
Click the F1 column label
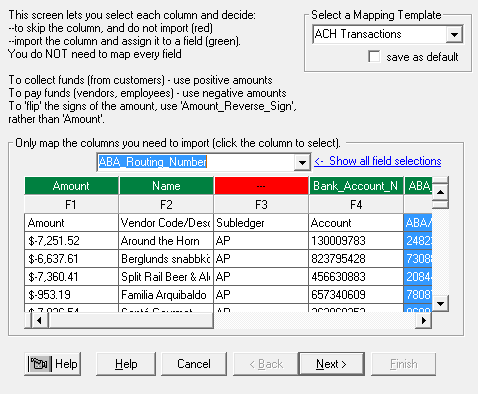pyautogui.click(x=71, y=204)
